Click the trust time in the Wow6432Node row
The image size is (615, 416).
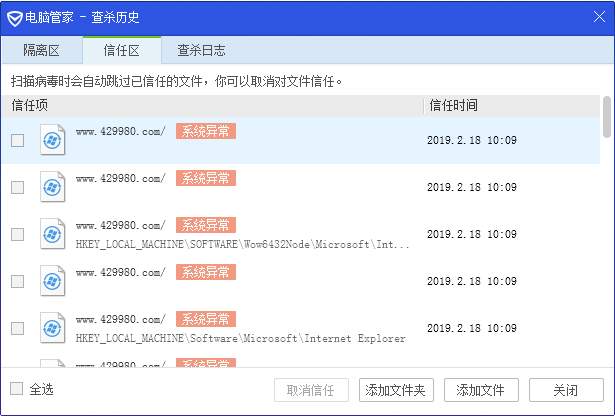point(472,234)
